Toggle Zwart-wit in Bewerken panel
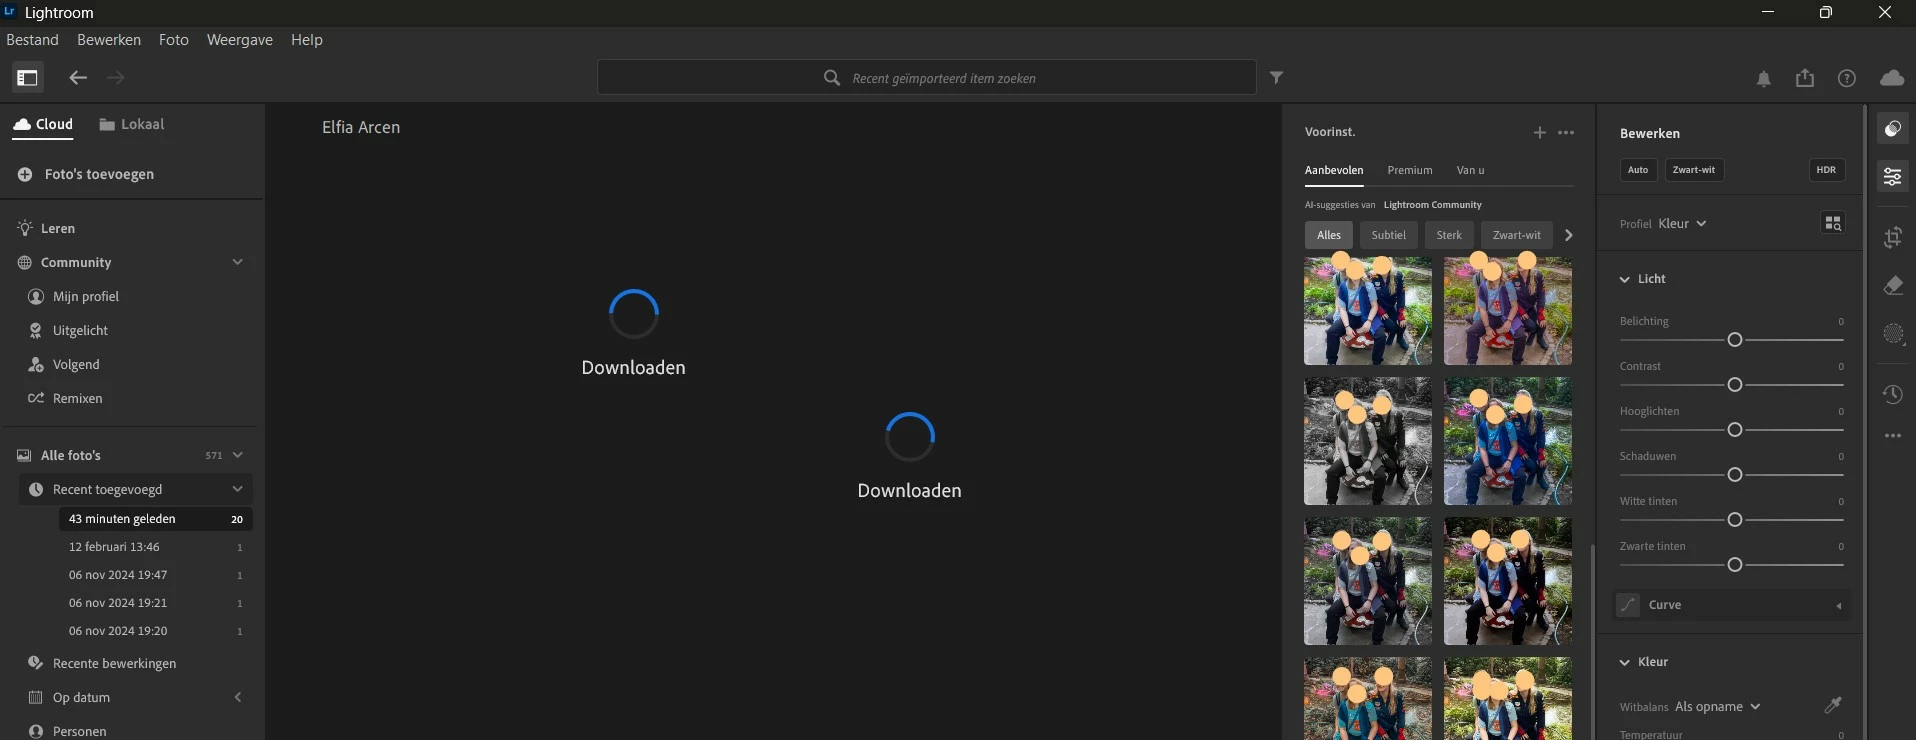This screenshot has height=740, width=1916. pyautogui.click(x=1694, y=170)
